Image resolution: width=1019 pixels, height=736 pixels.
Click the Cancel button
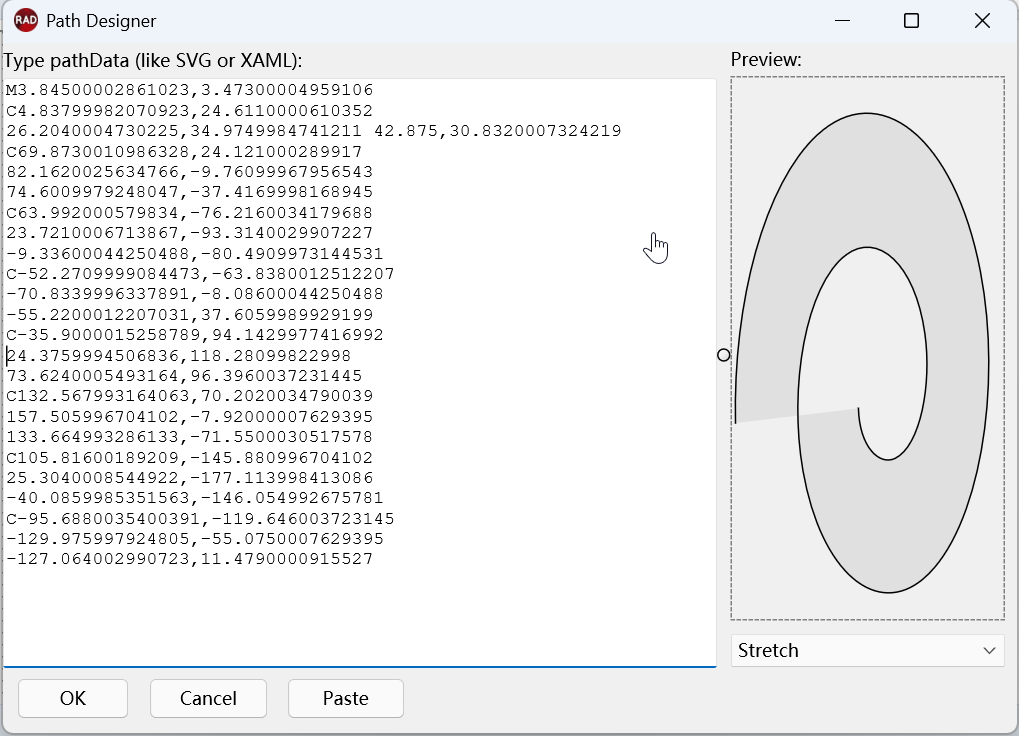tap(208, 698)
